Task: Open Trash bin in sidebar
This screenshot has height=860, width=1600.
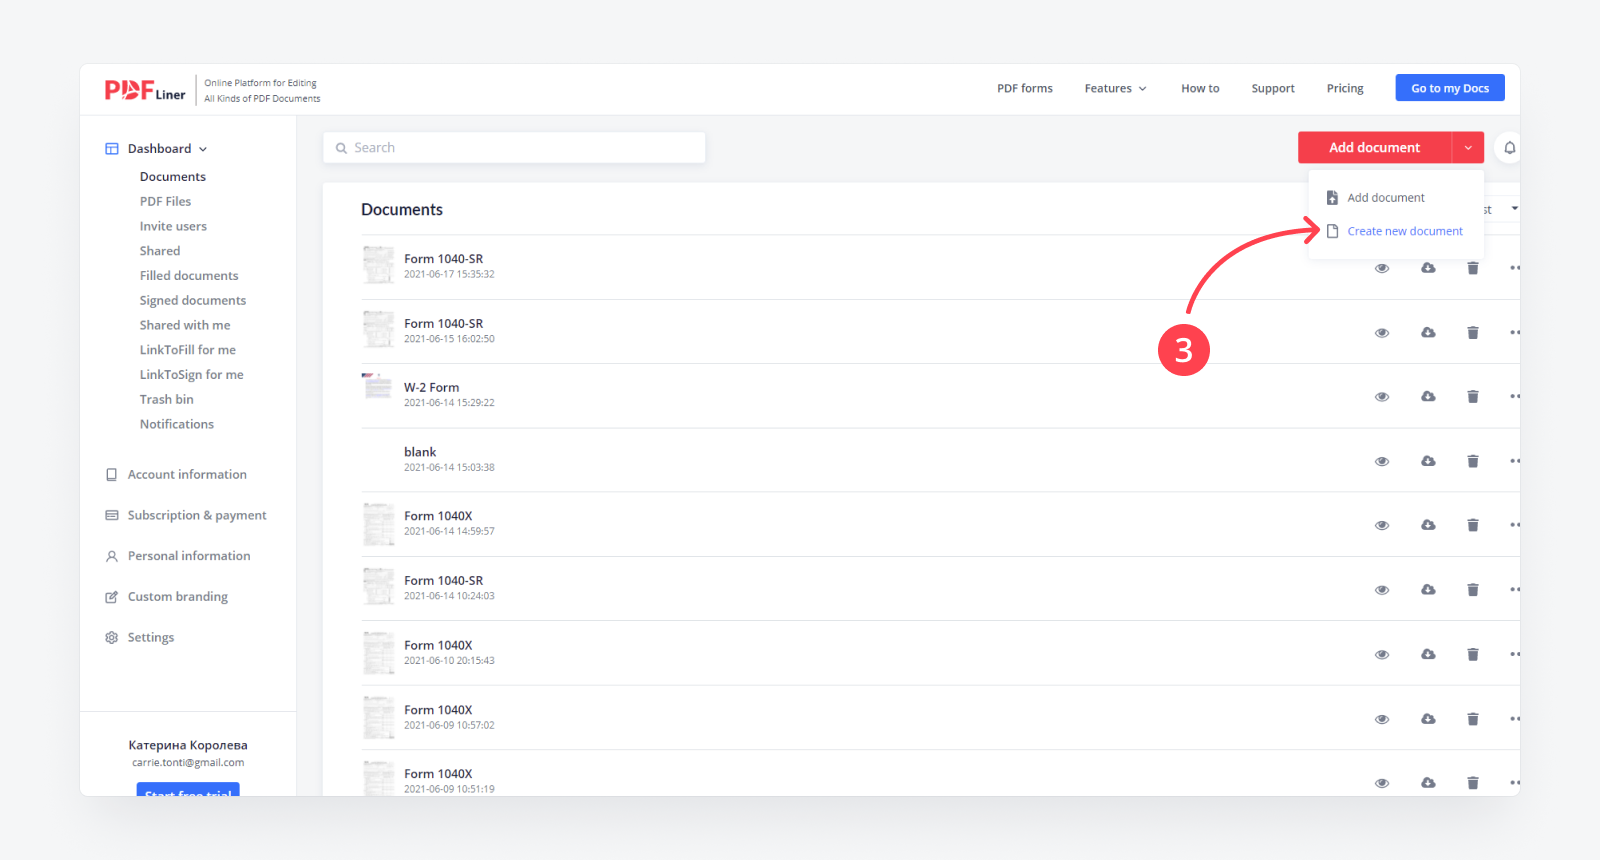Action: [166, 399]
